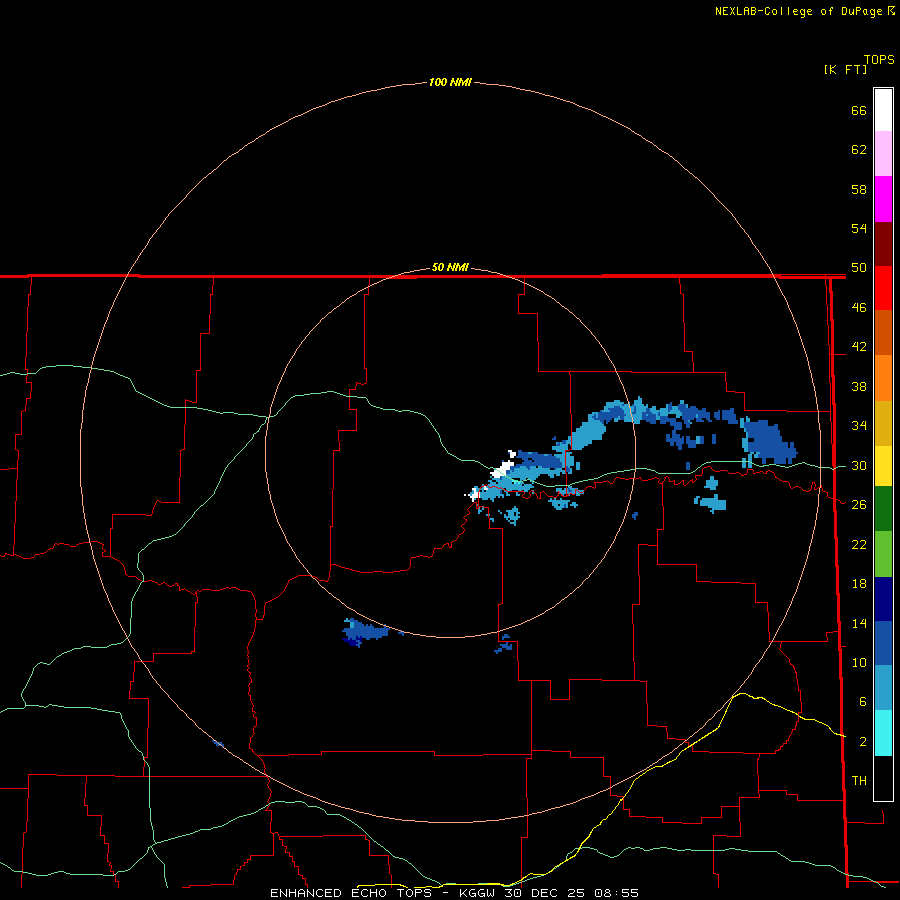Click the cyan legend swatch beside 2
Screen dimensions: 900x900
pos(883,733)
